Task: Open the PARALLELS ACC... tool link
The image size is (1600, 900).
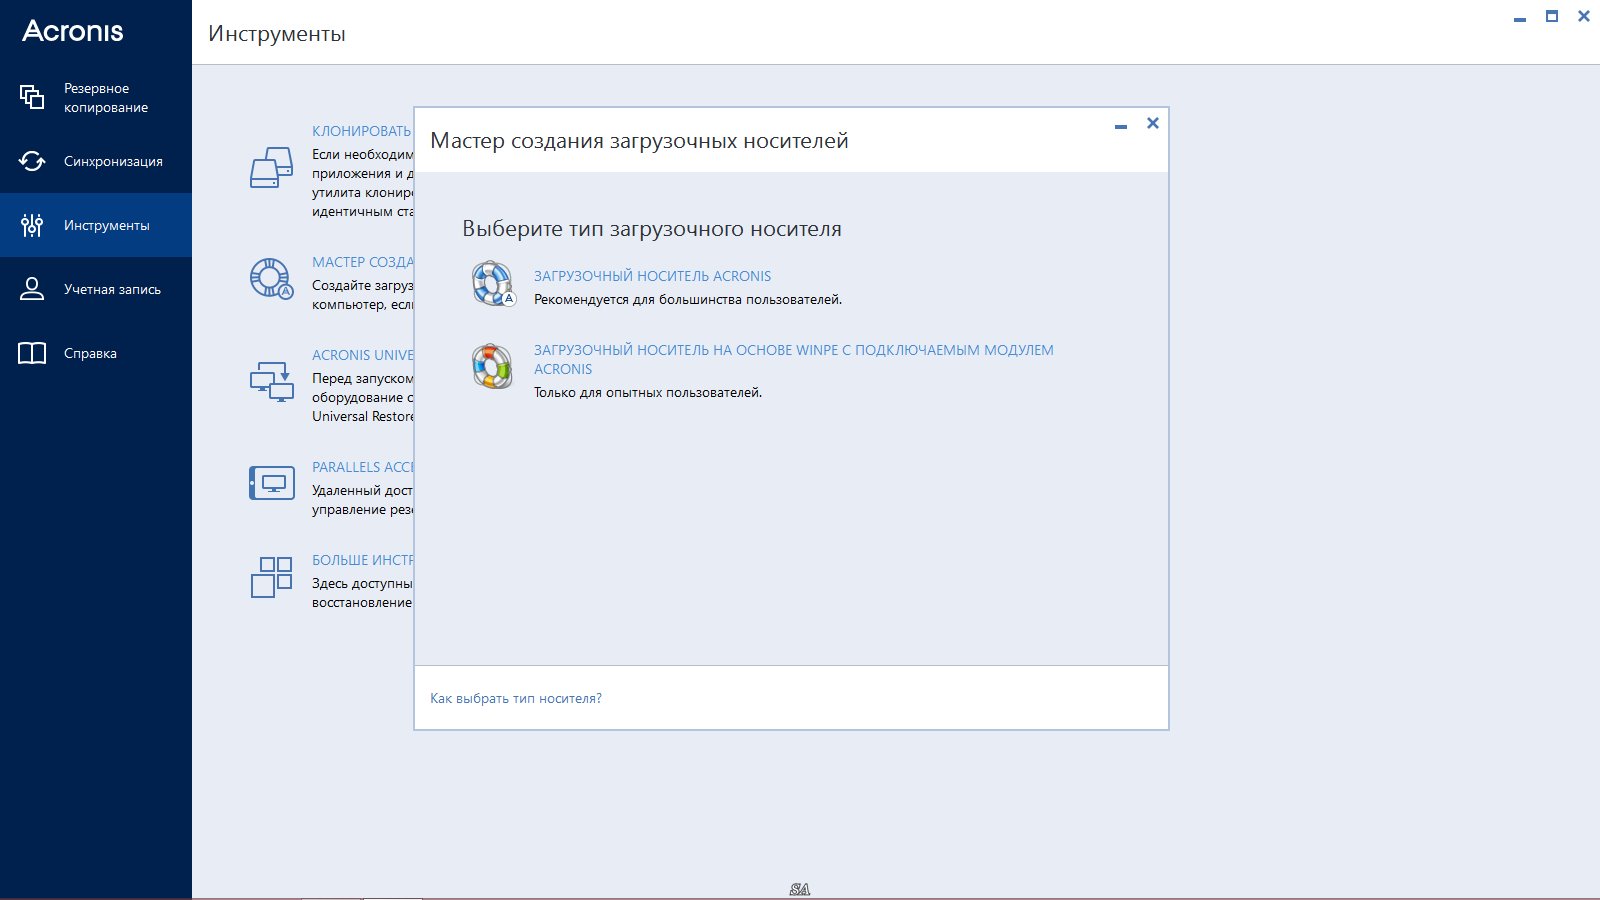Action: (x=362, y=467)
